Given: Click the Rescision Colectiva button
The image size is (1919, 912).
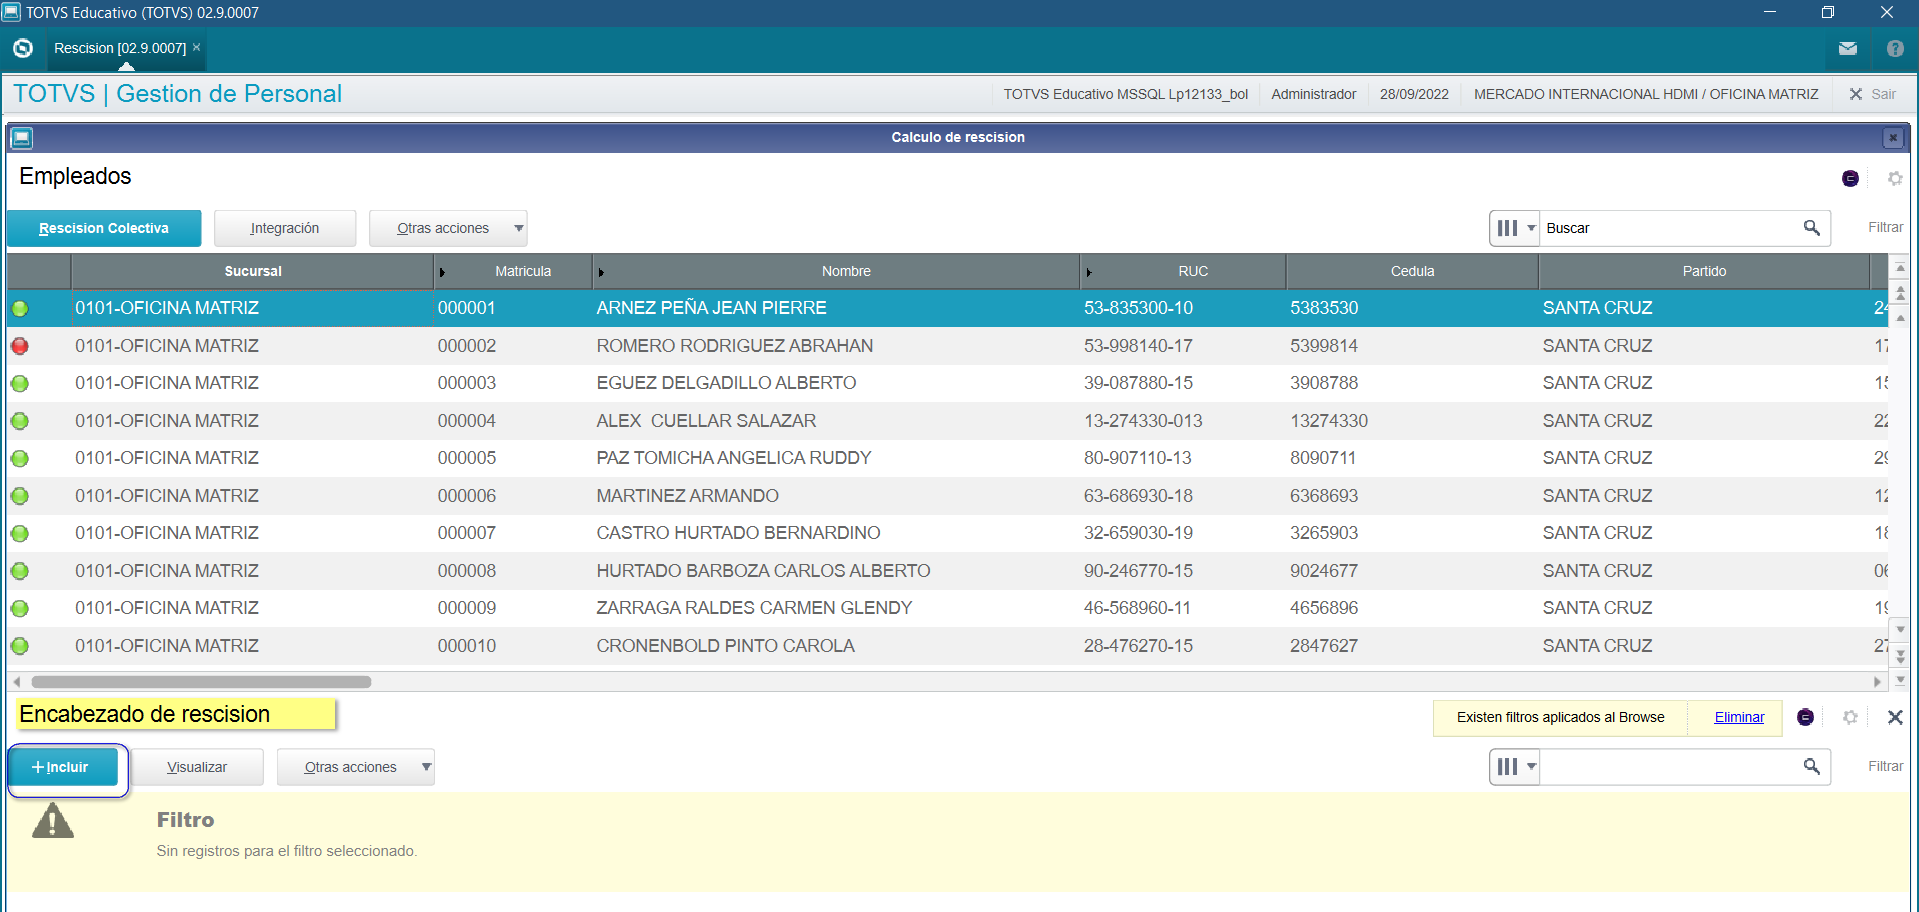Looking at the screenshot, I should pos(104,228).
